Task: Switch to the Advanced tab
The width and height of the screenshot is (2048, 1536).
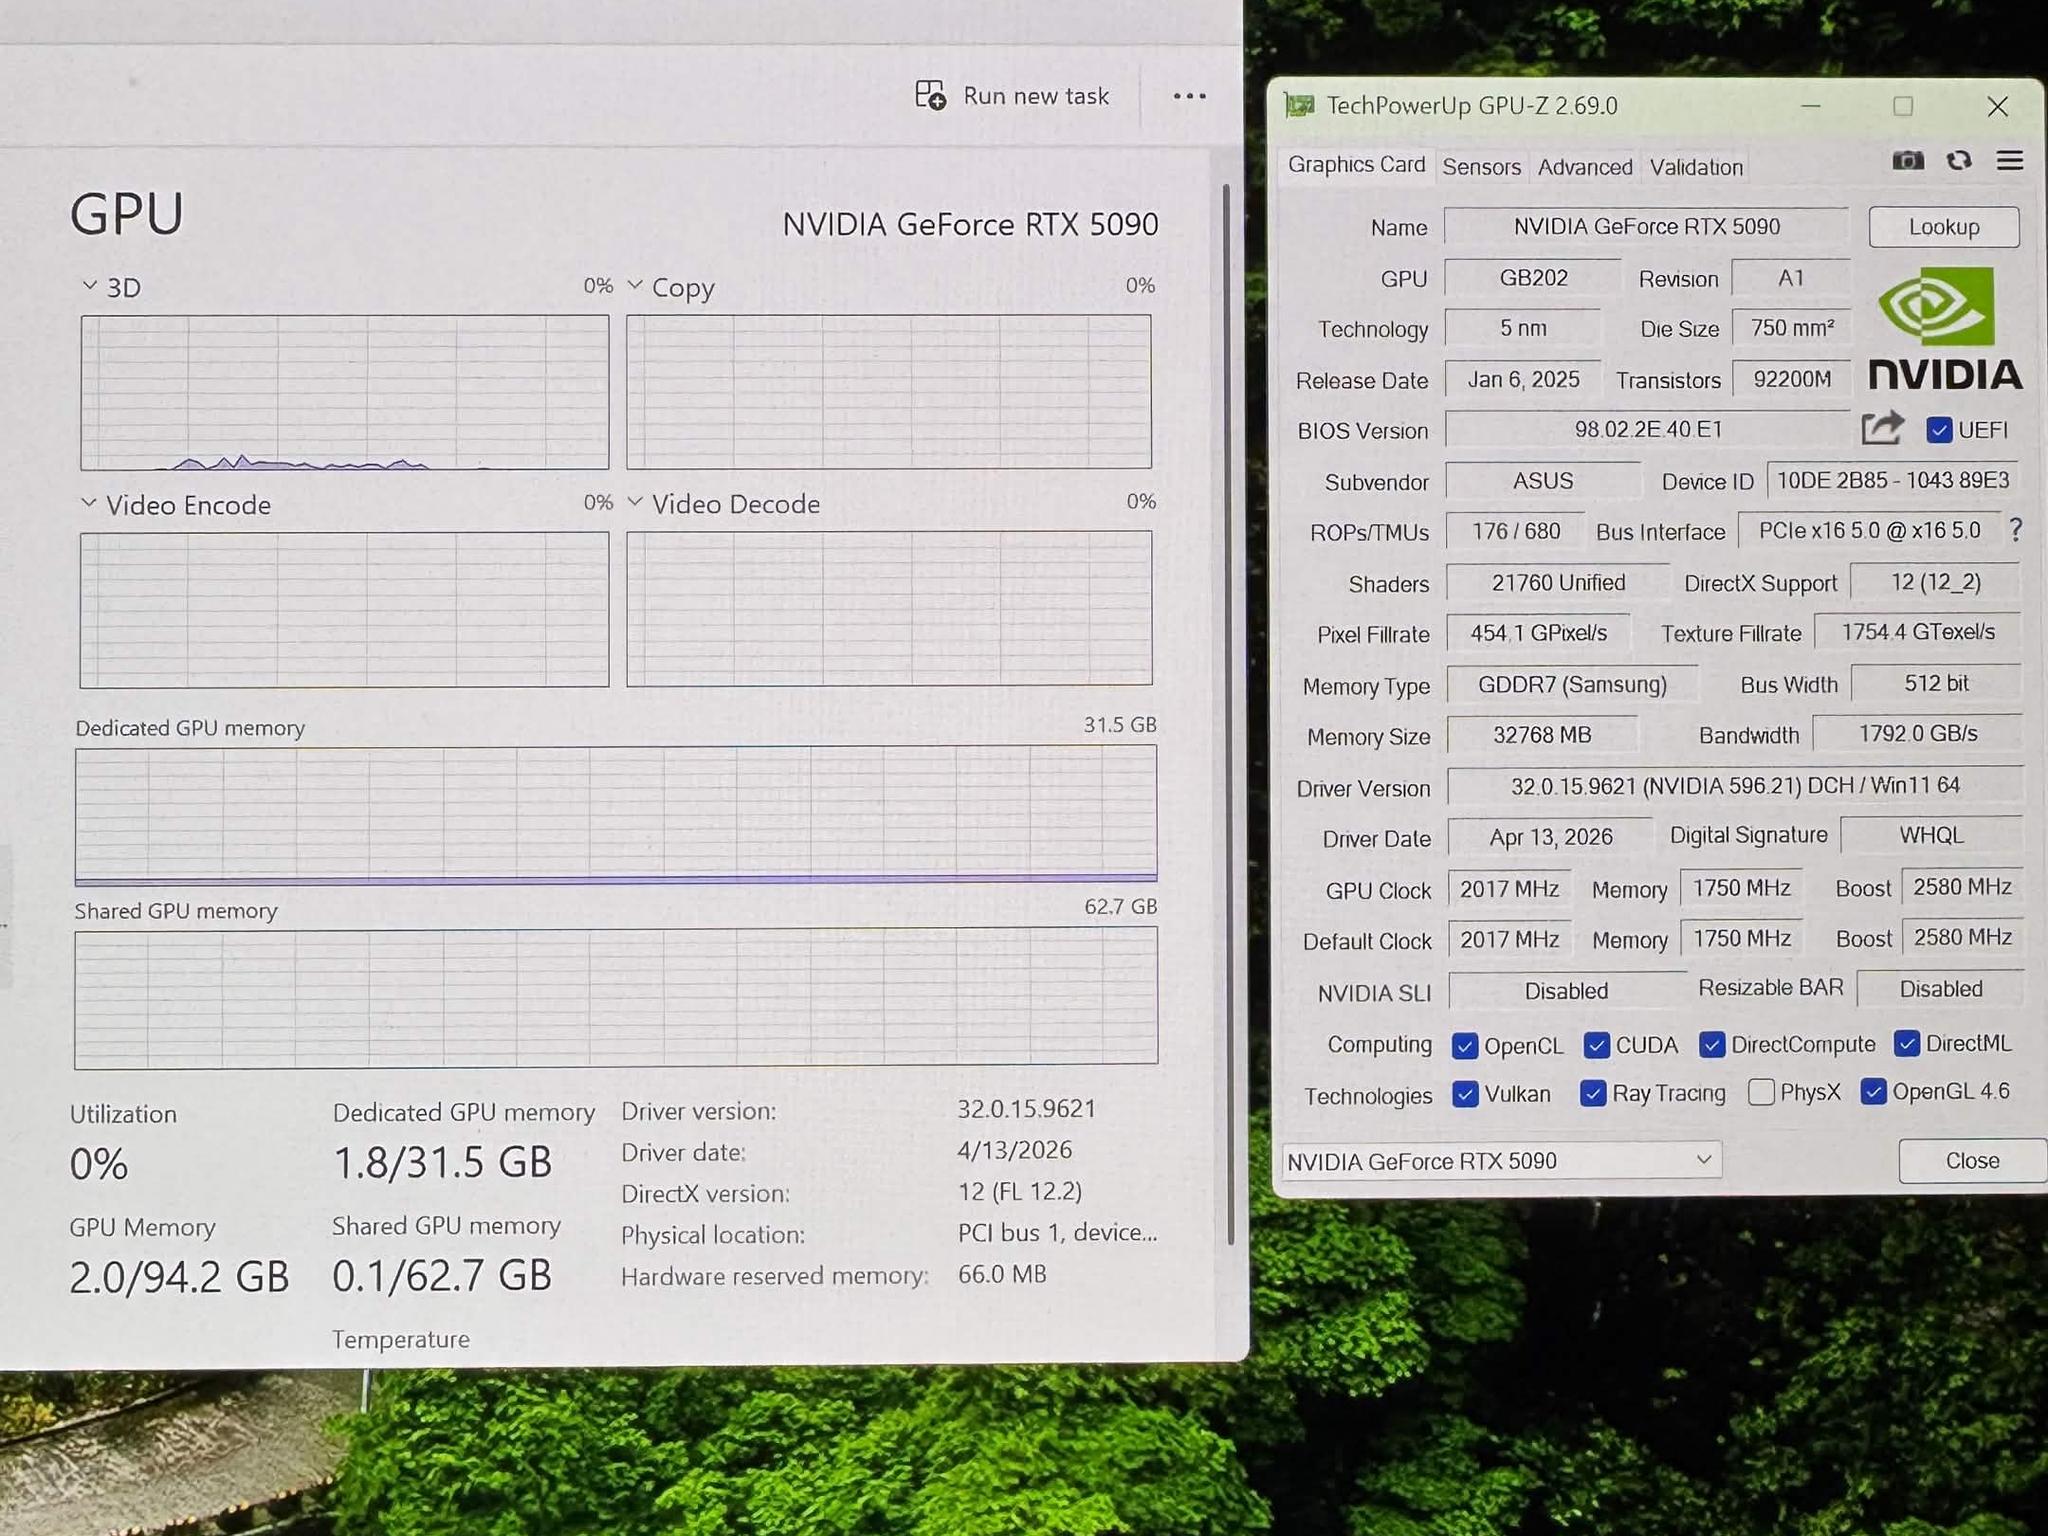Action: click(1585, 167)
